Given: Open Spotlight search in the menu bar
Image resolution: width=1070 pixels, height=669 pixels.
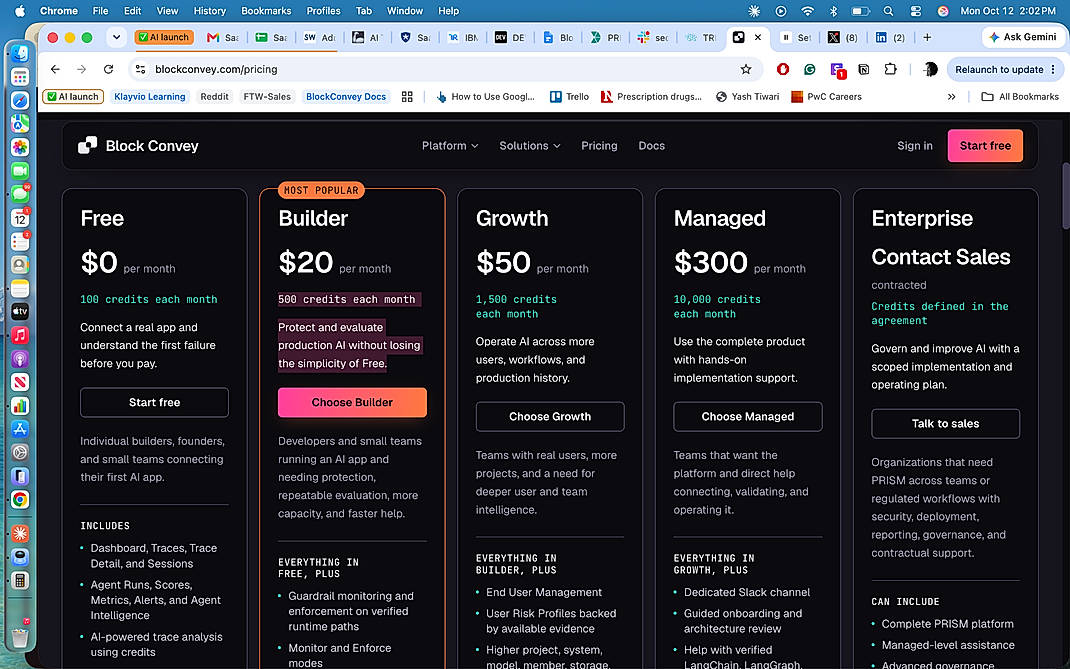Looking at the screenshot, I should click(888, 11).
